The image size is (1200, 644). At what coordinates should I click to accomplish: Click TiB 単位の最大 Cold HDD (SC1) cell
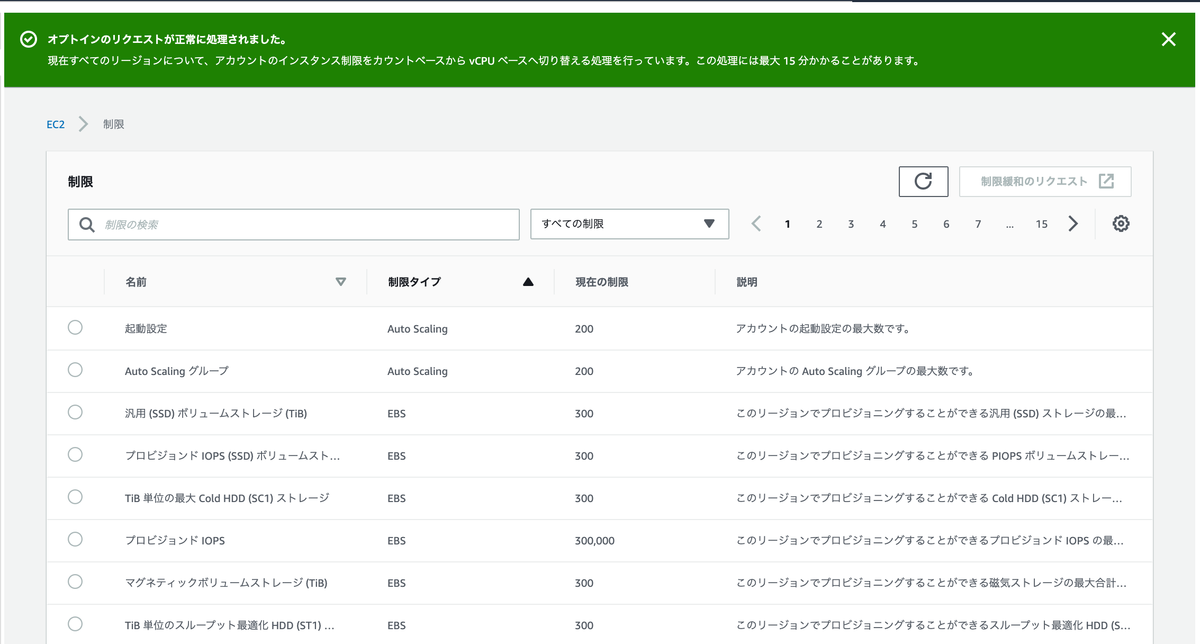click(x=227, y=498)
